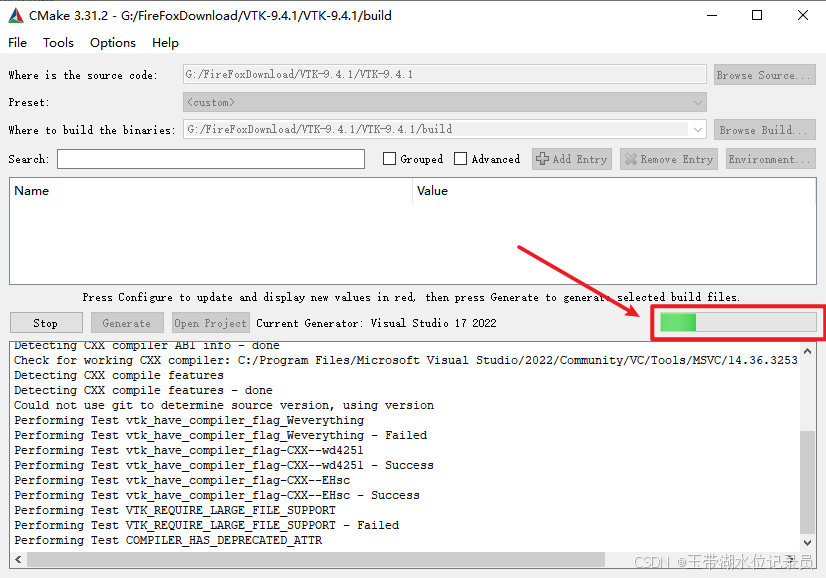Open the Environment dialog button

pos(771,159)
